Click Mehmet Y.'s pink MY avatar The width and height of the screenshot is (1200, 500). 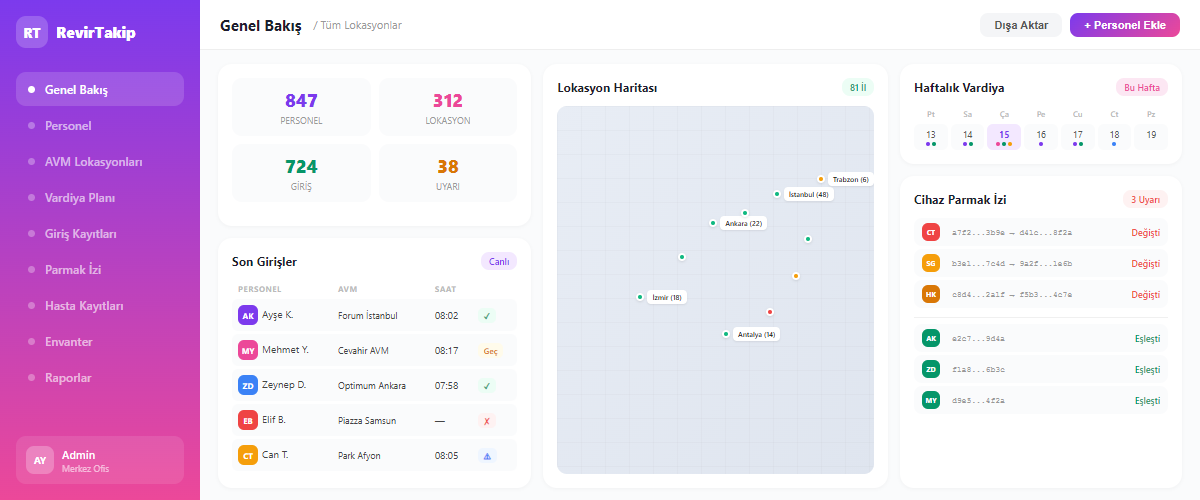(x=248, y=351)
